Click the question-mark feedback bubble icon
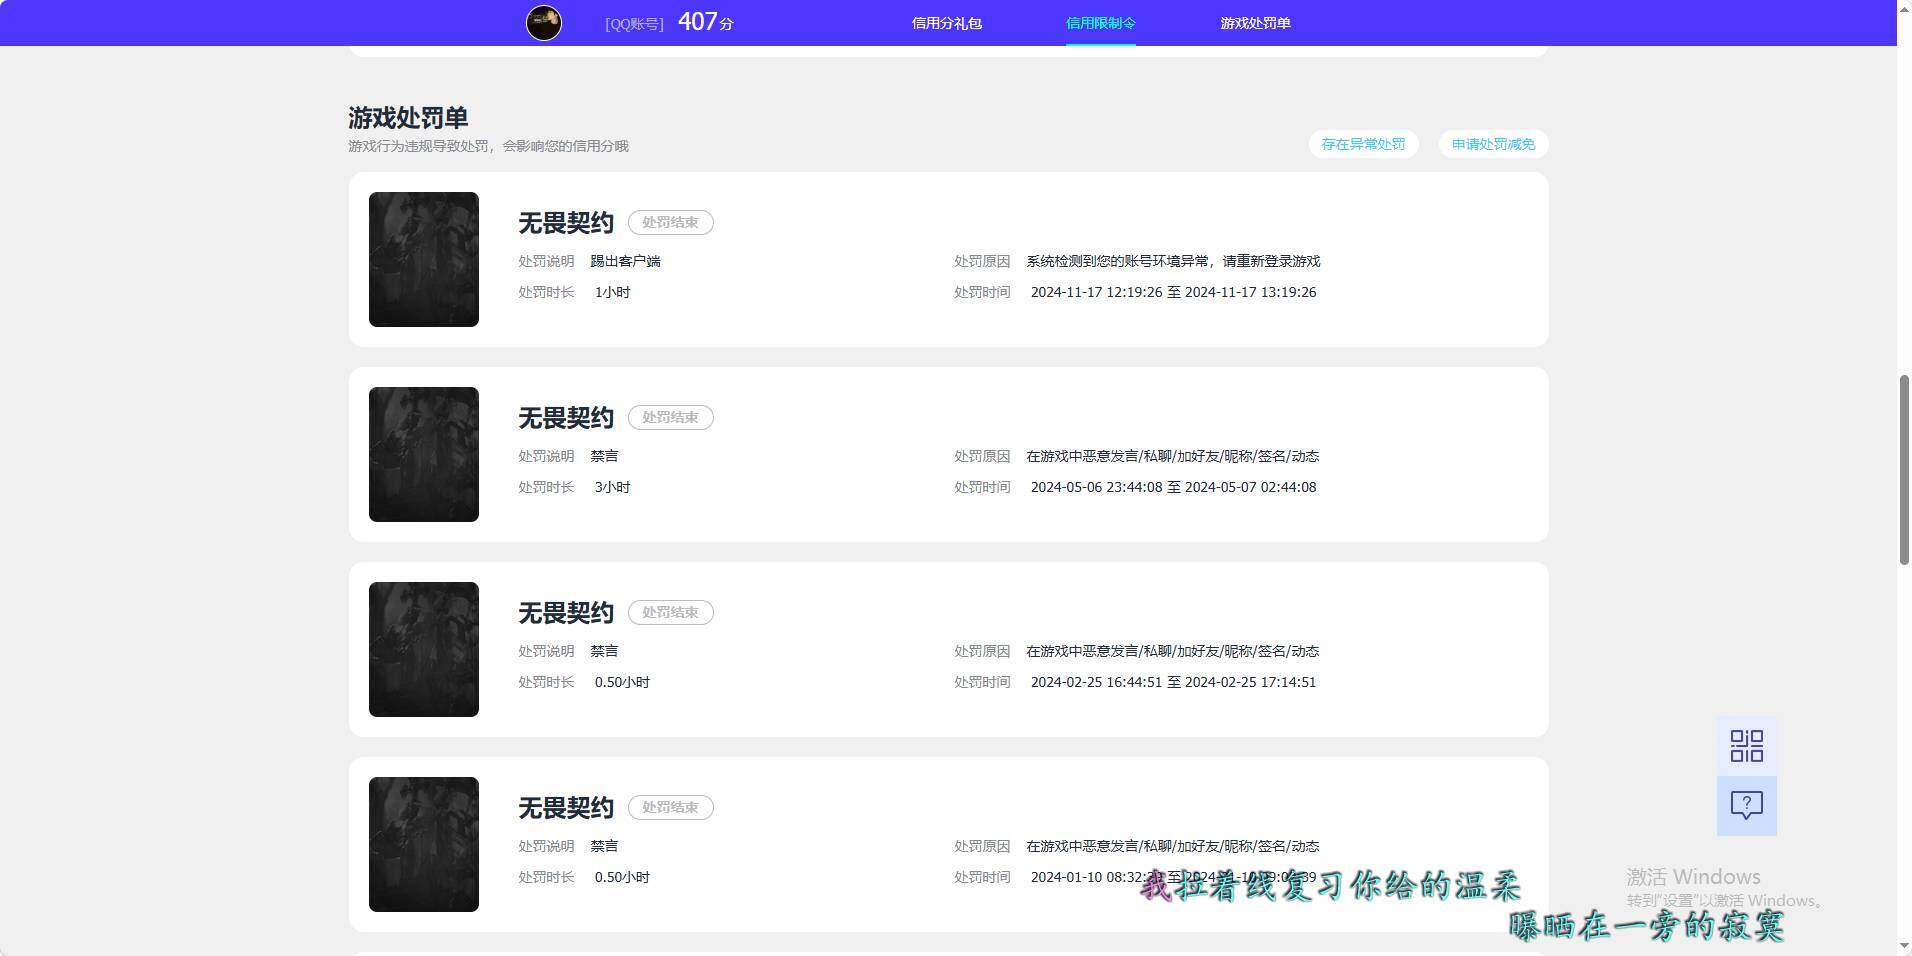Image resolution: width=1912 pixels, height=956 pixels. tap(1745, 805)
